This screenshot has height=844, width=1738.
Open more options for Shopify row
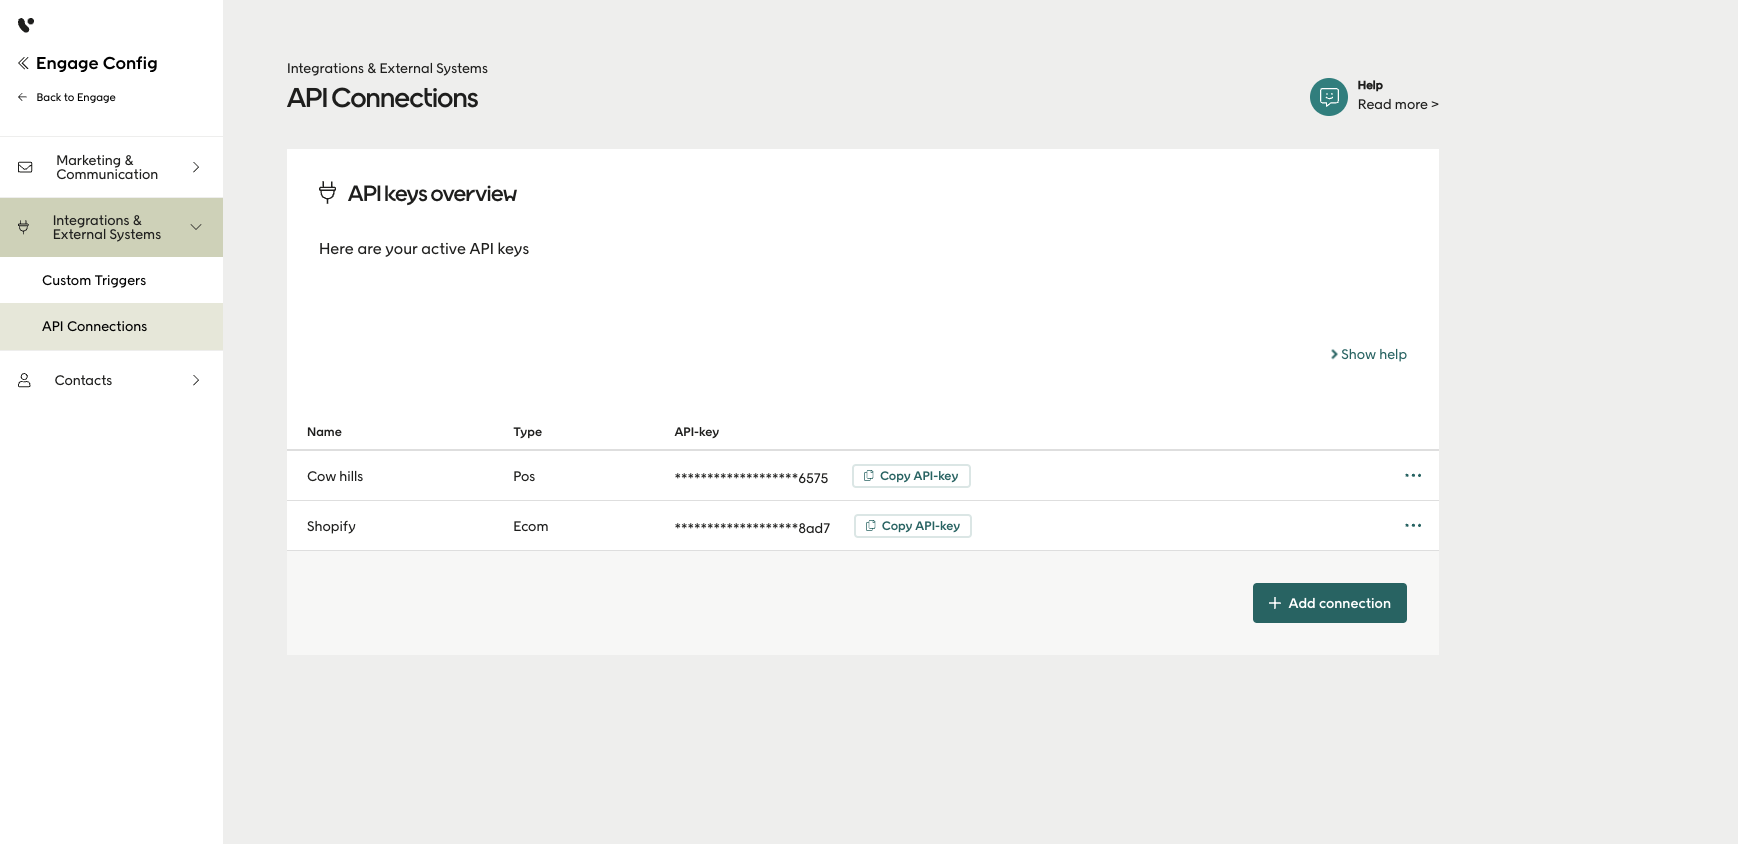(1413, 525)
